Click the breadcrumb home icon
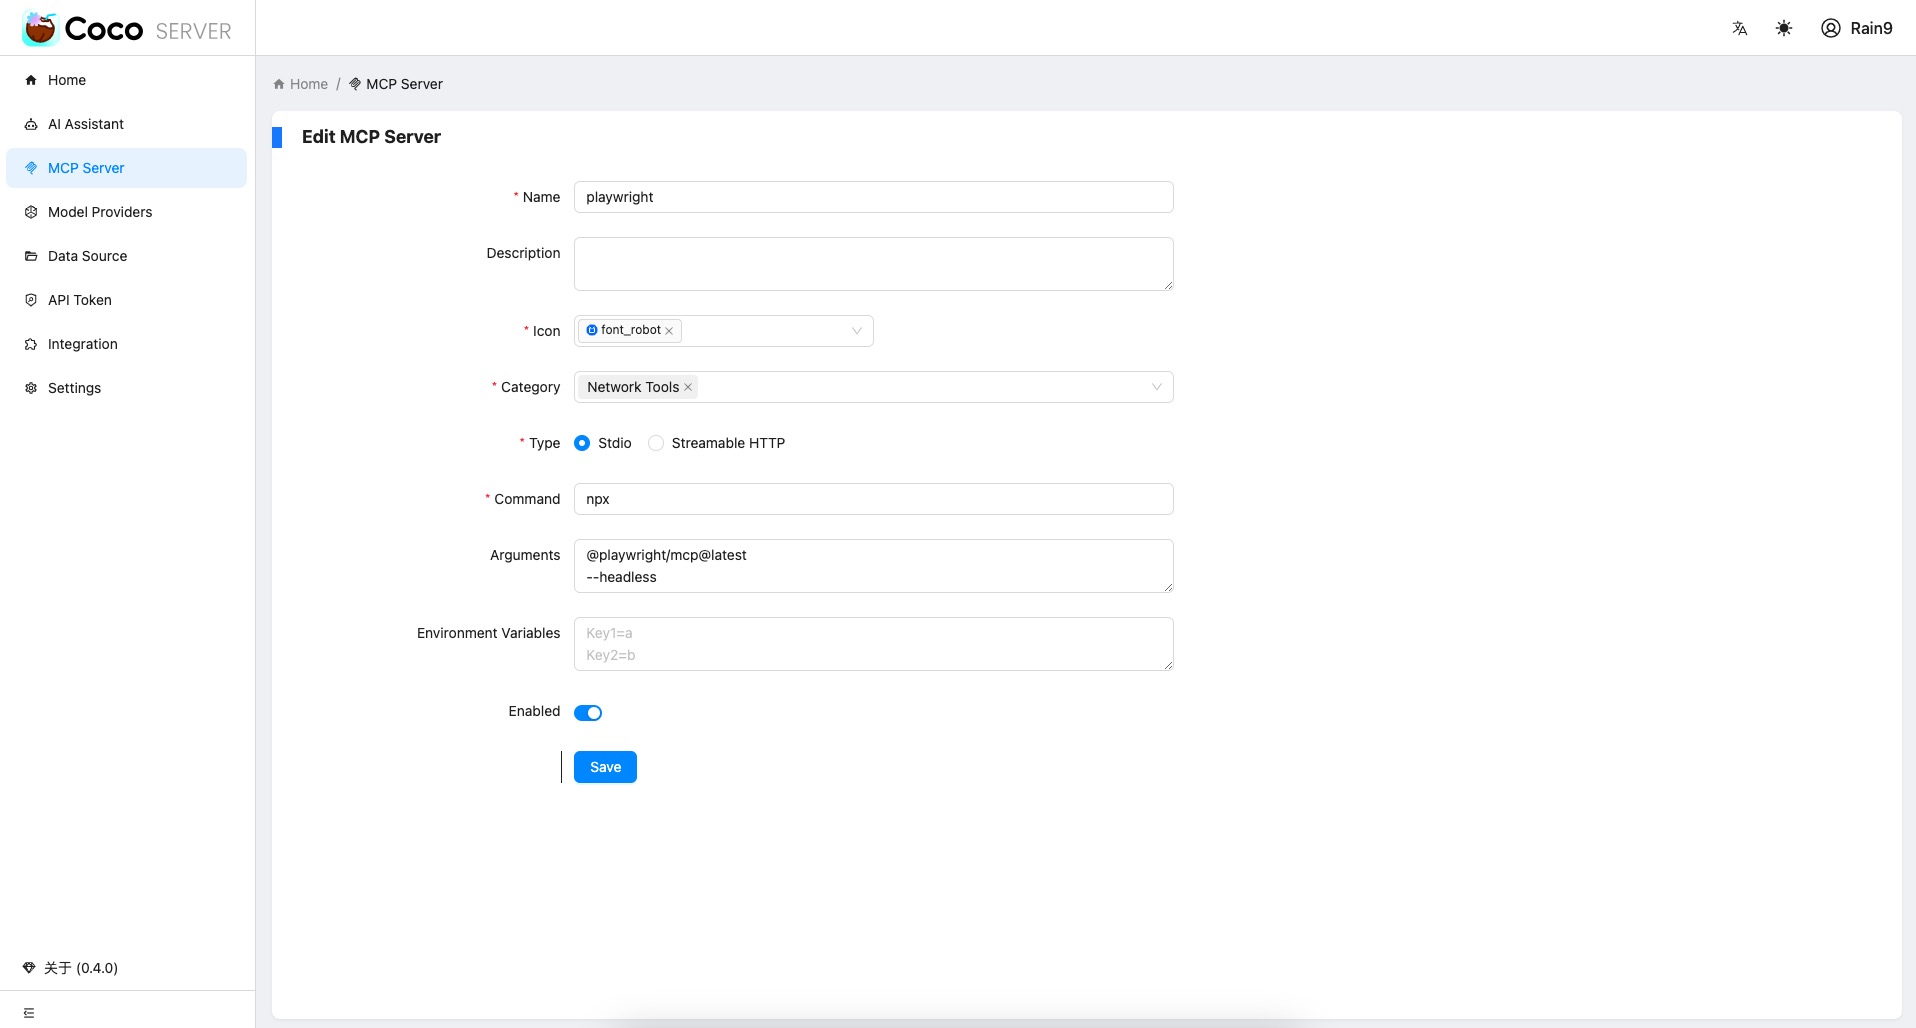This screenshot has width=1916, height=1028. coord(279,84)
